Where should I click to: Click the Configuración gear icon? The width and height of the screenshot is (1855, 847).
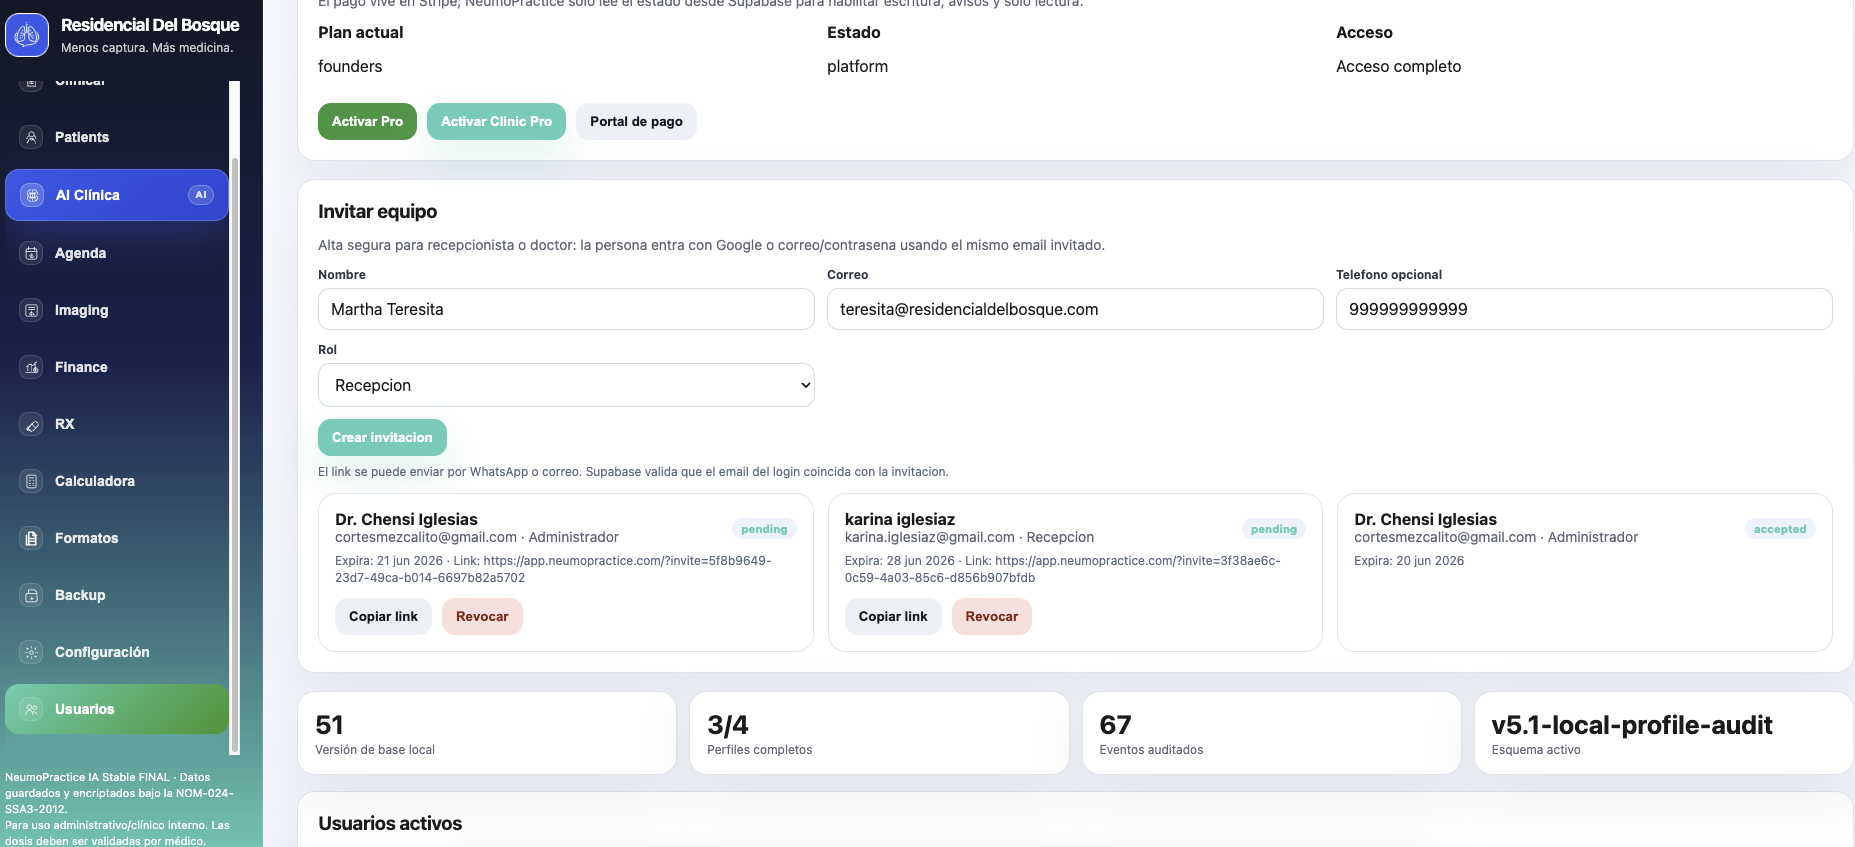click(31, 652)
